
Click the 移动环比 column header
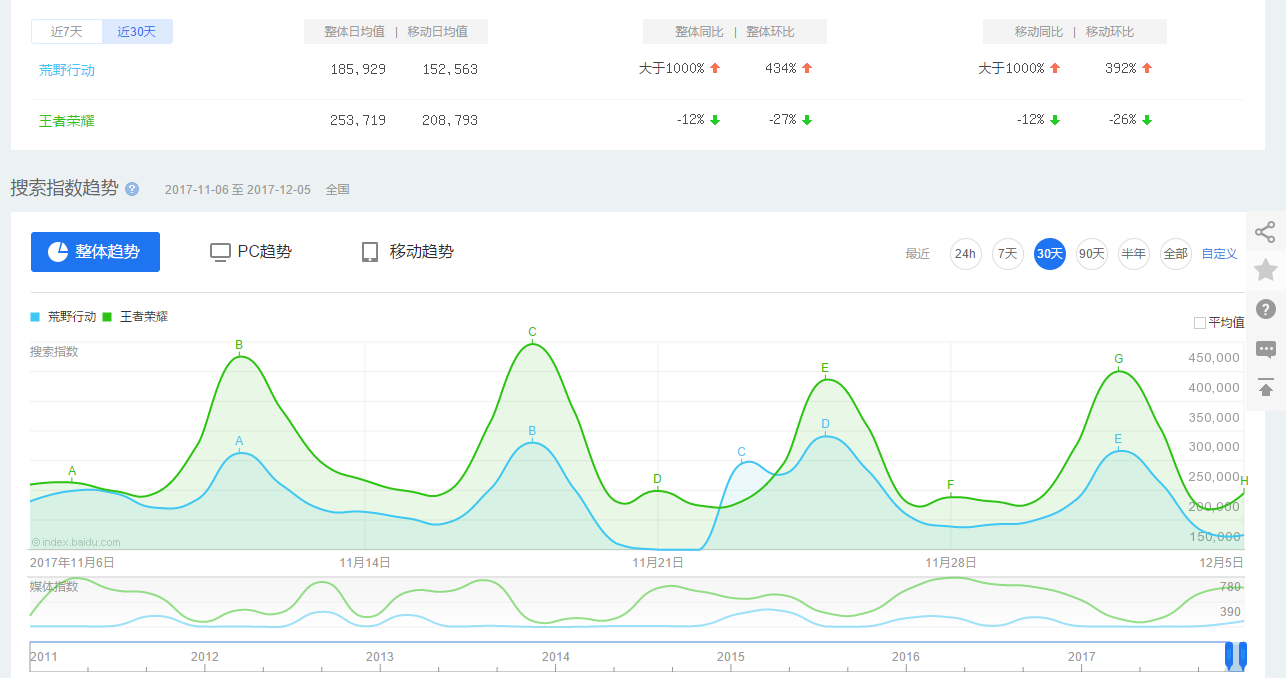1110,32
